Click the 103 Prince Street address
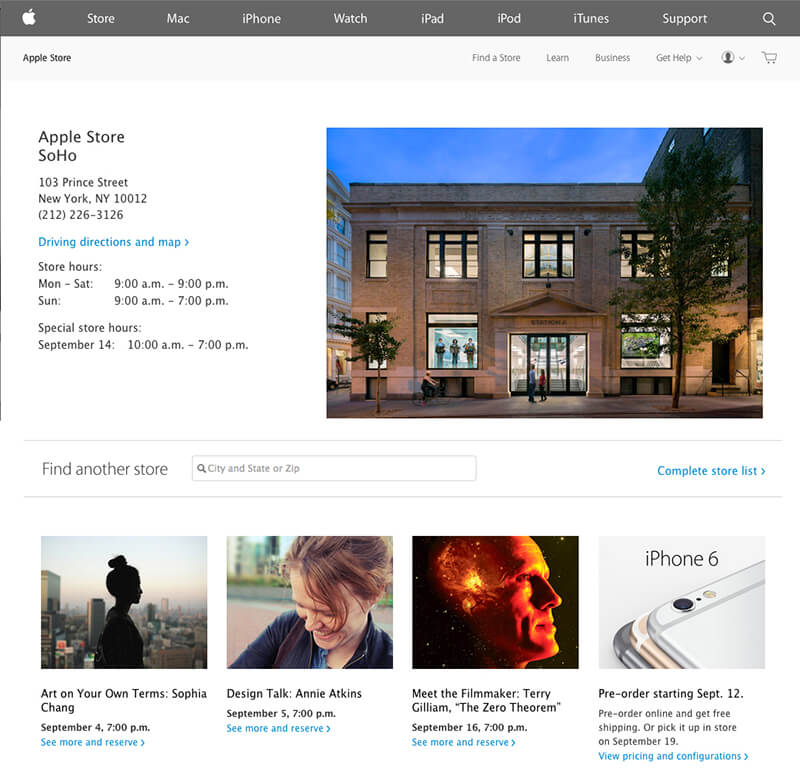Screen dimensions: 800x778 coord(83,182)
